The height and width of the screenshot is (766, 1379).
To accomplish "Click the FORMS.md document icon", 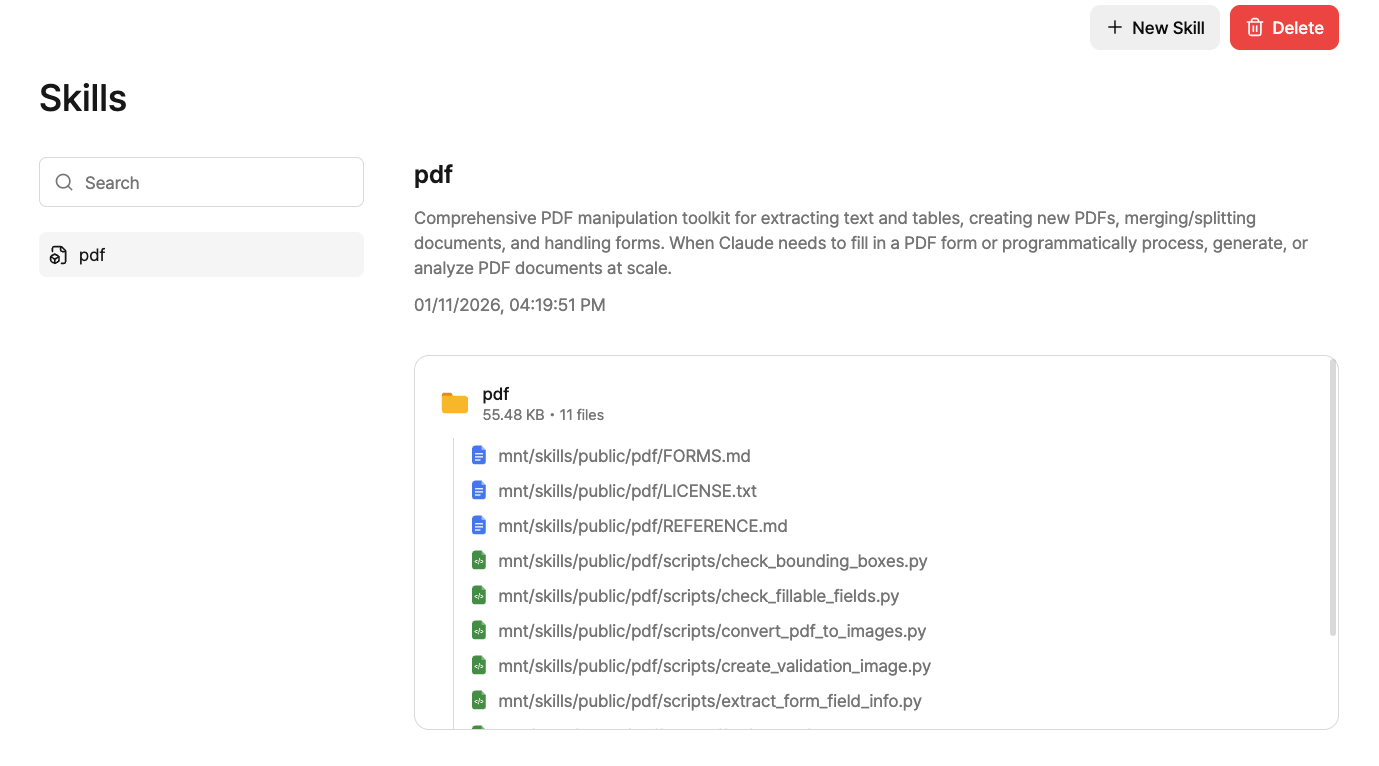I will 479,456.
